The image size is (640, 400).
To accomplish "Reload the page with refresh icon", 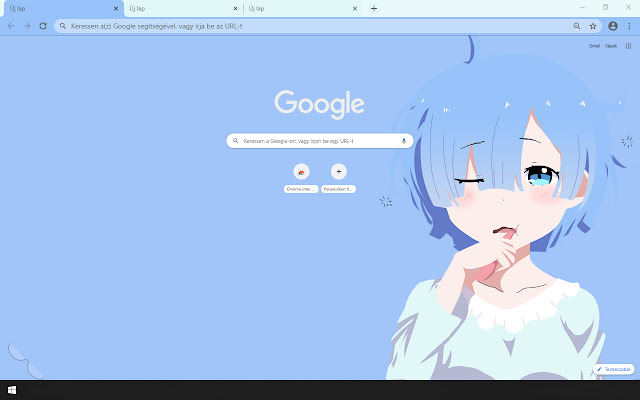I will click(43, 26).
